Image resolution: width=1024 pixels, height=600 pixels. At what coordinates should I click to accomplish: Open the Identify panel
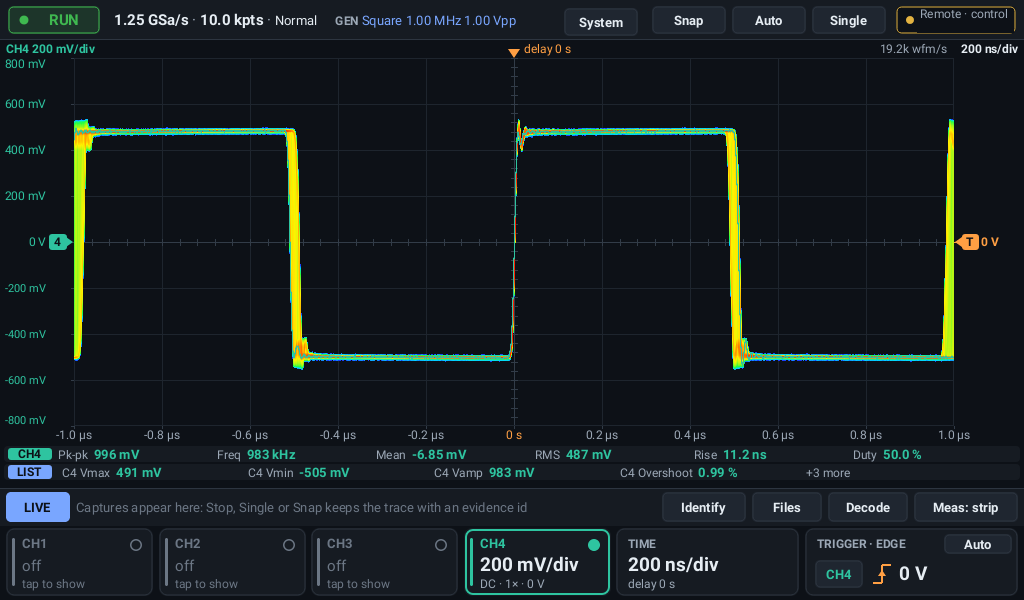click(x=703, y=507)
